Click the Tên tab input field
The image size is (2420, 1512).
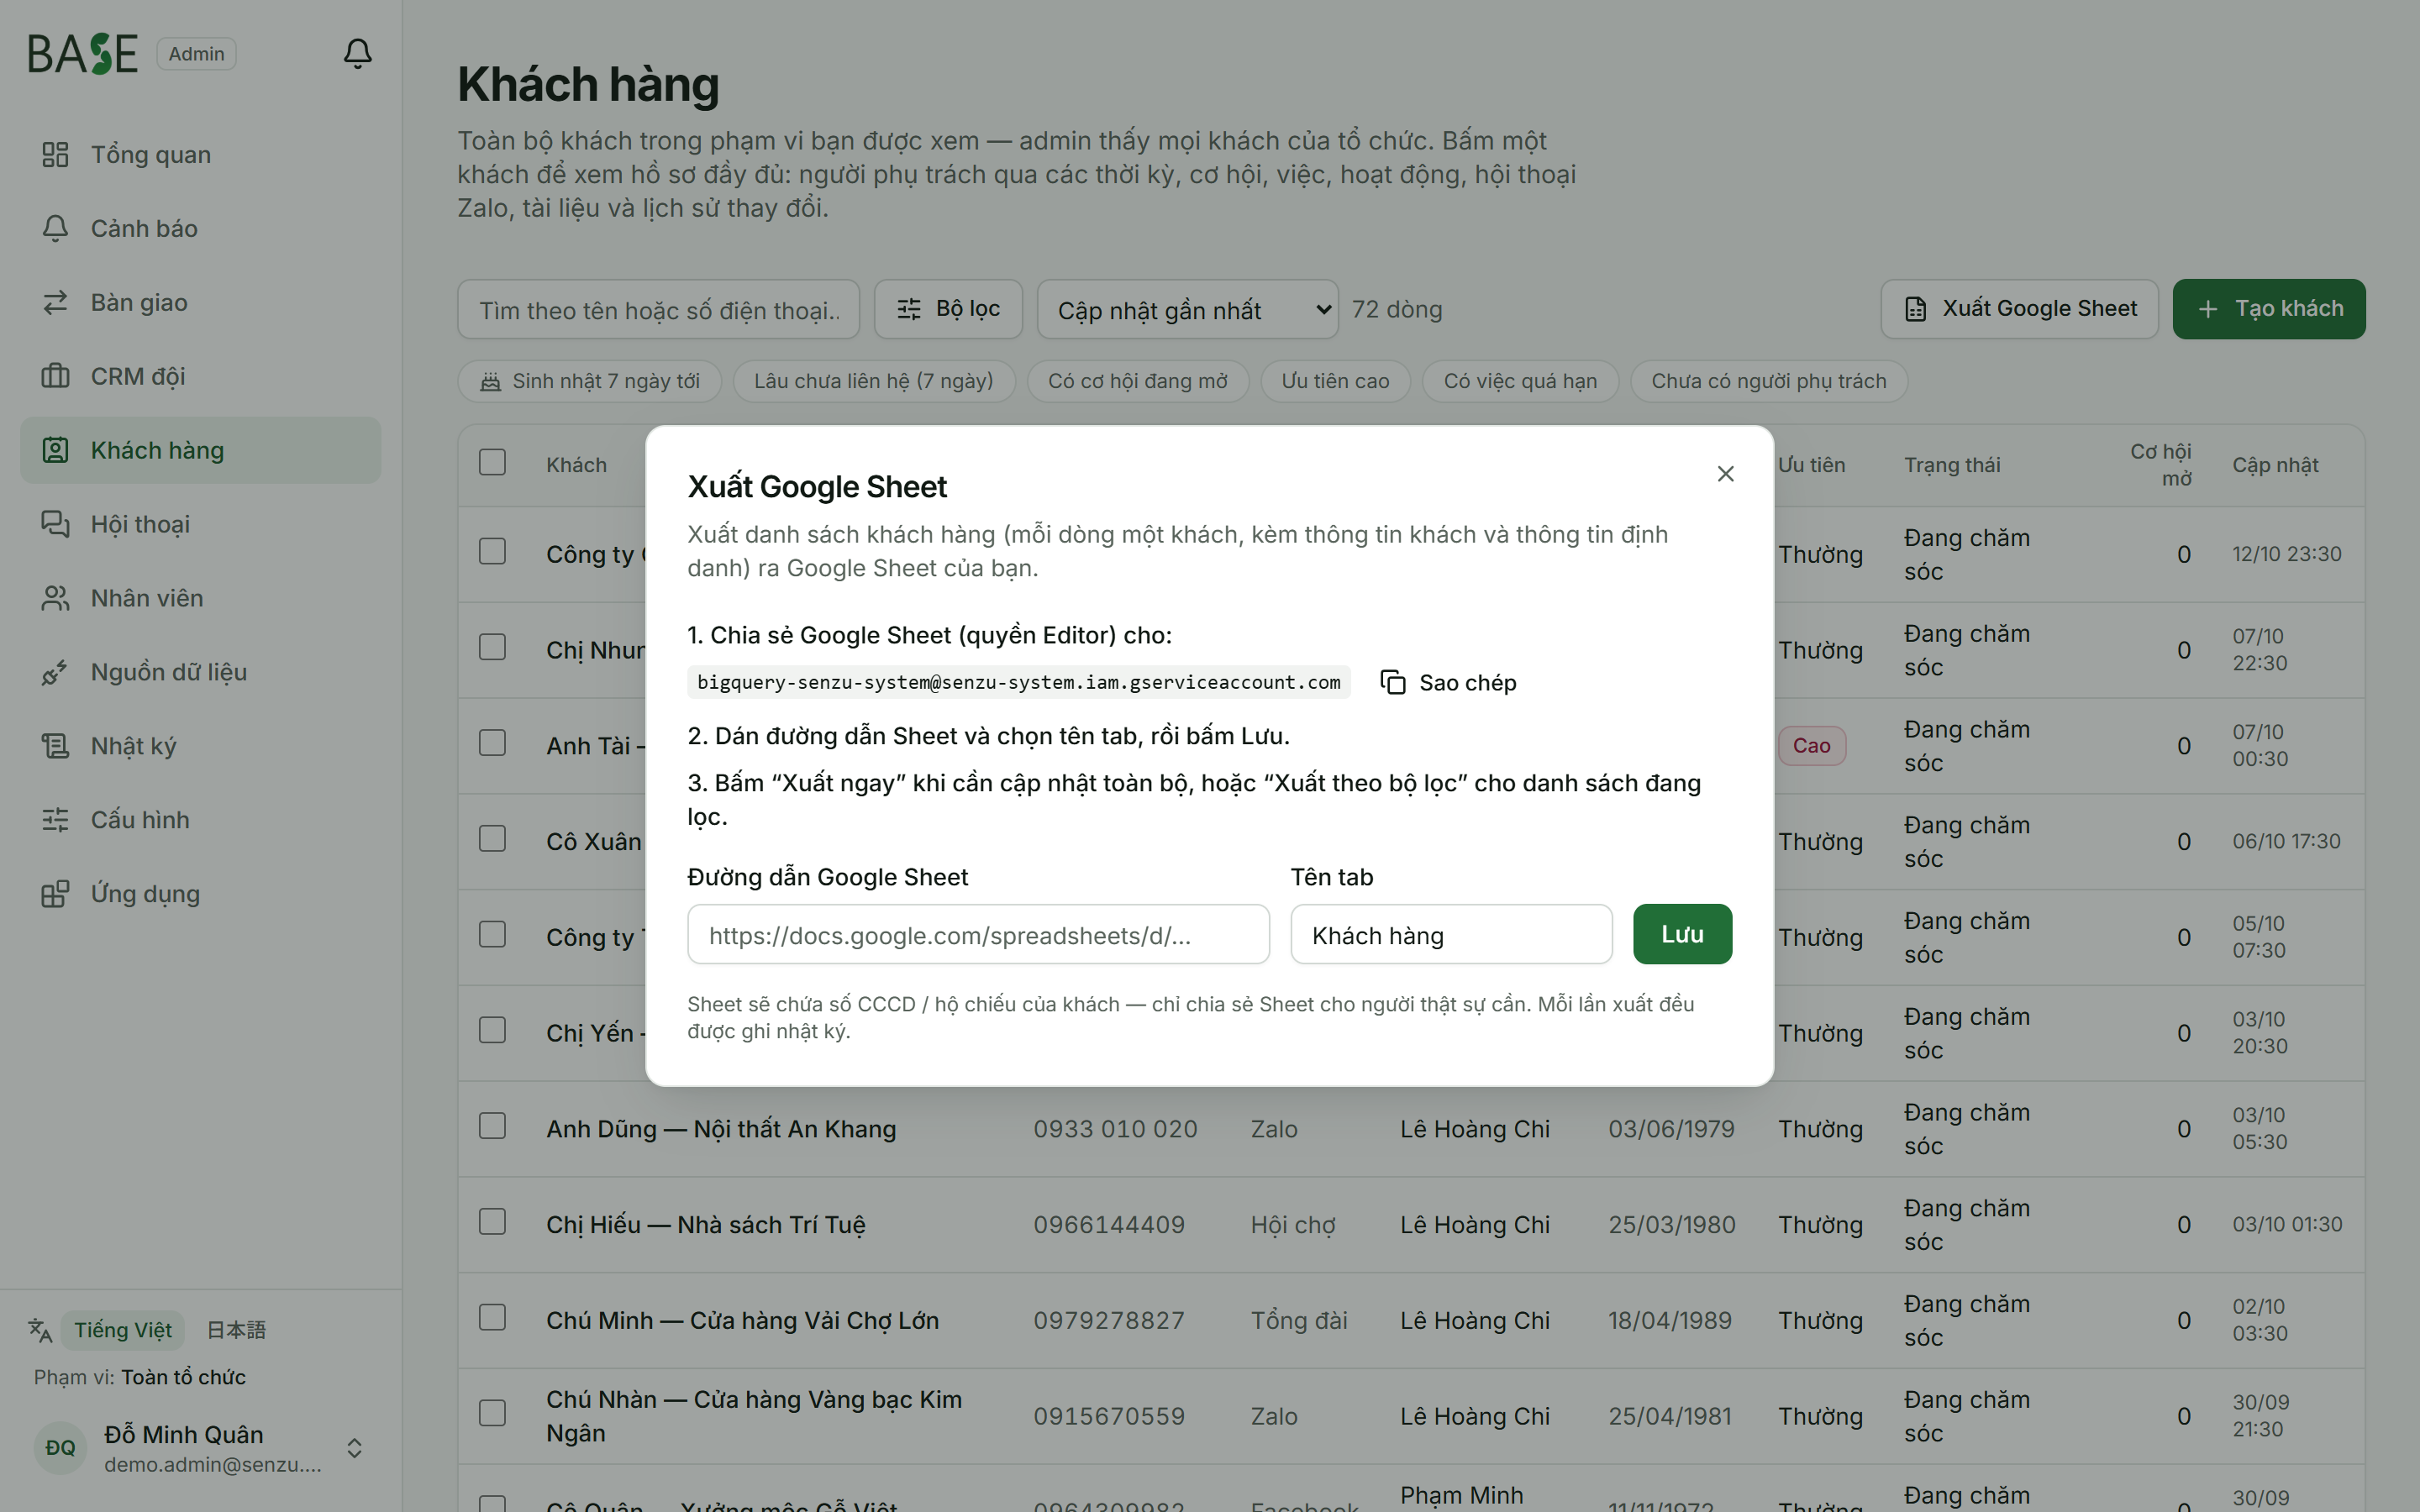[1451, 934]
